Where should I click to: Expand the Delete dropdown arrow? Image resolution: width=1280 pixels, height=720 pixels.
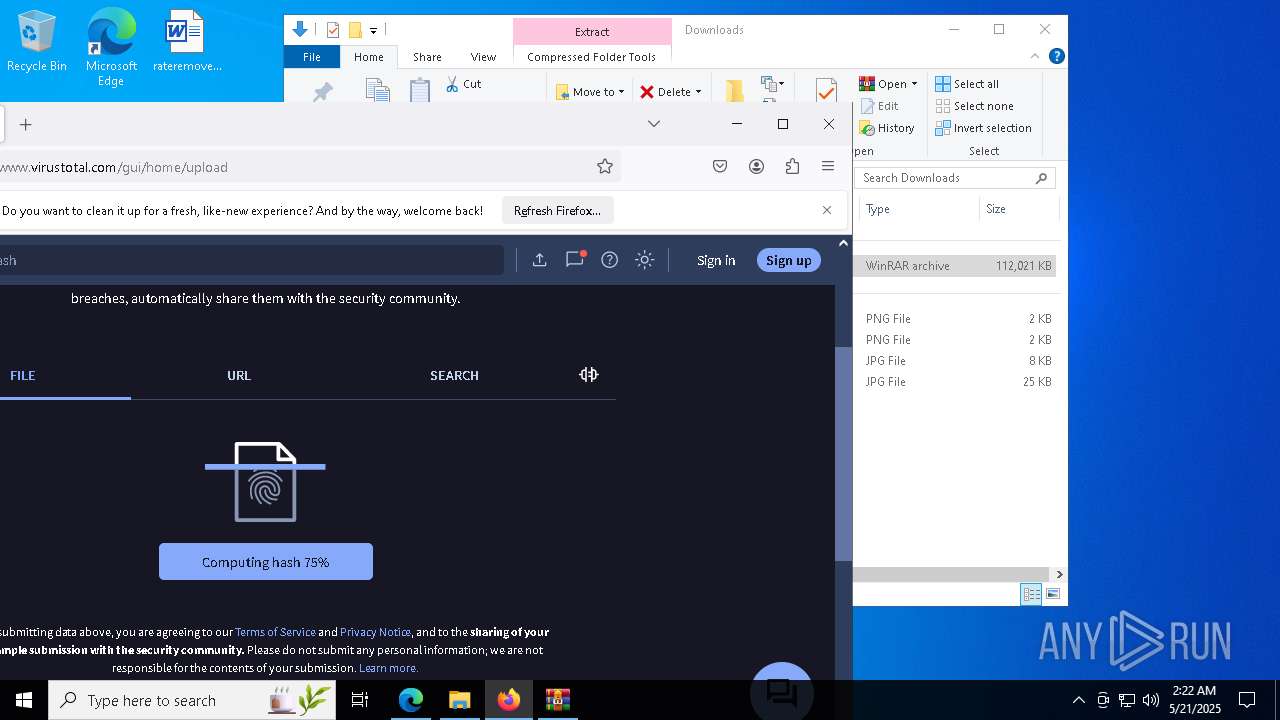coord(698,92)
